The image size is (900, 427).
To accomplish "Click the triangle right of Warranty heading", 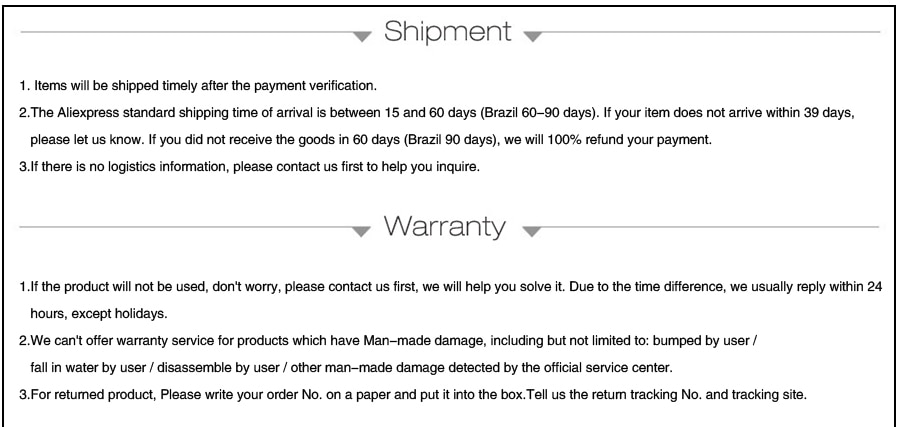I will point(532,231).
